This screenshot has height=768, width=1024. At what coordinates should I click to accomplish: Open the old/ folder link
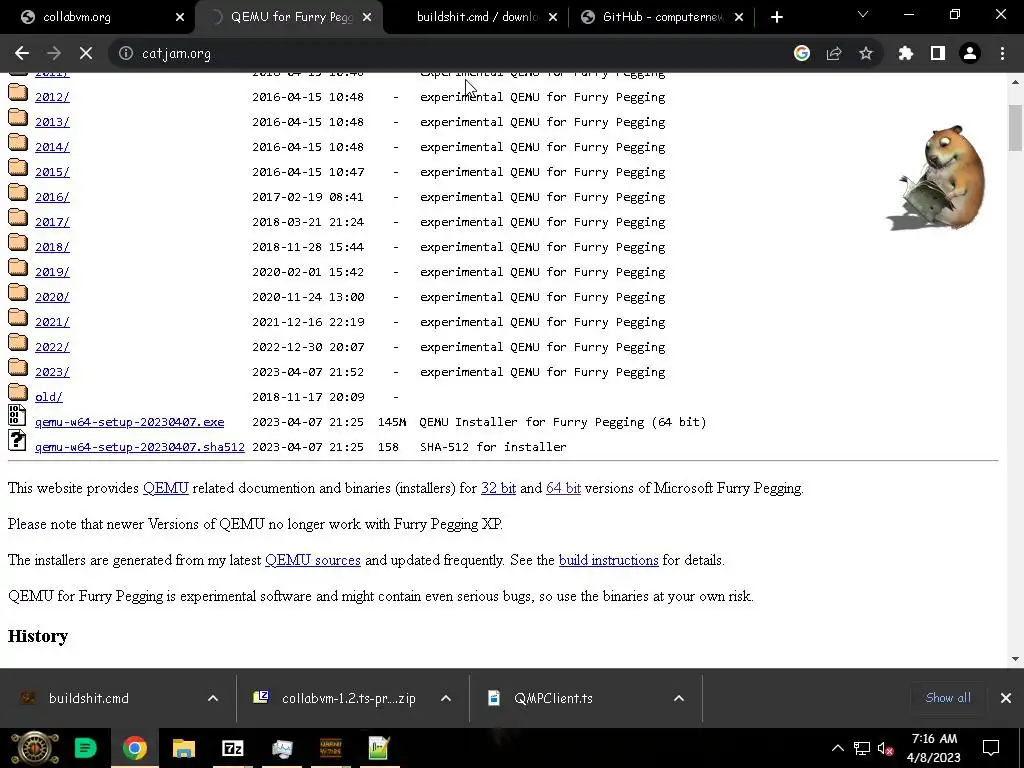click(49, 397)
